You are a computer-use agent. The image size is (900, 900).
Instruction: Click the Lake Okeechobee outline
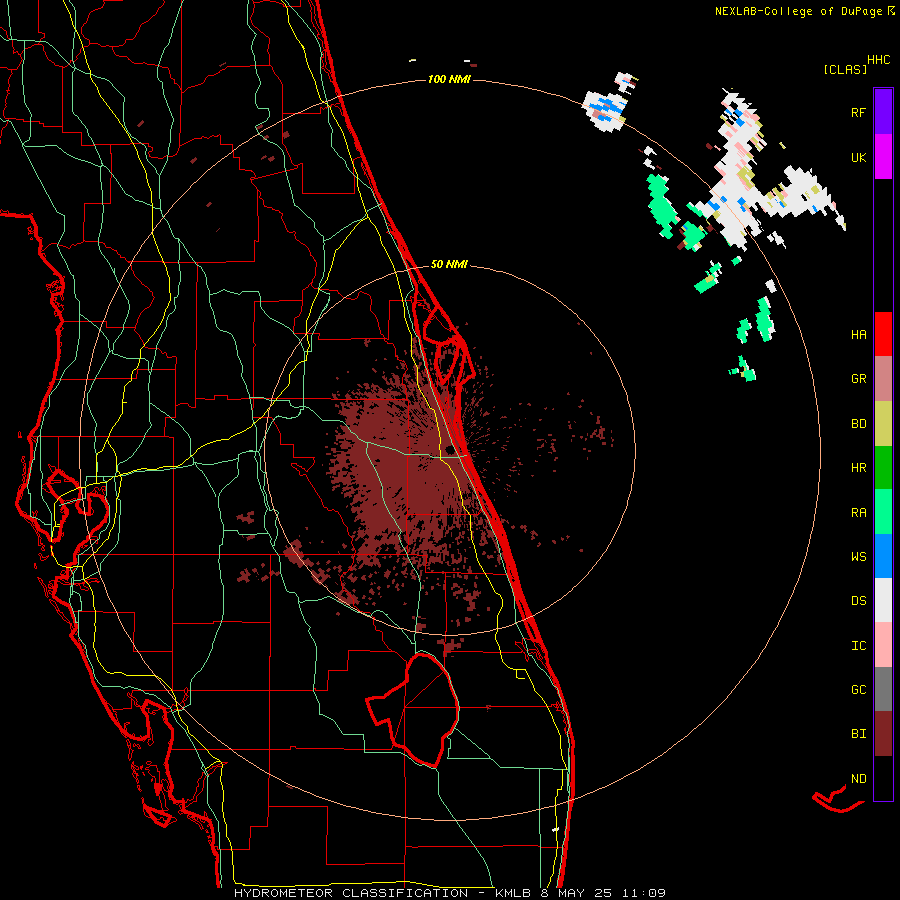[413, 710]
